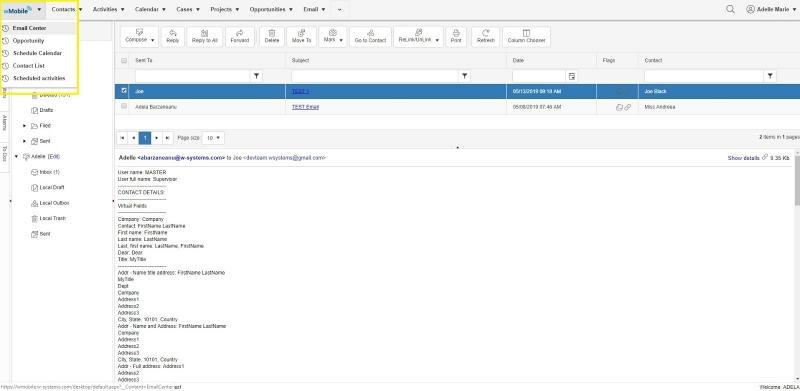Forward the selected email
Image resolution: width=800 pixels, height=391 pixels.
tap(240, 37)
